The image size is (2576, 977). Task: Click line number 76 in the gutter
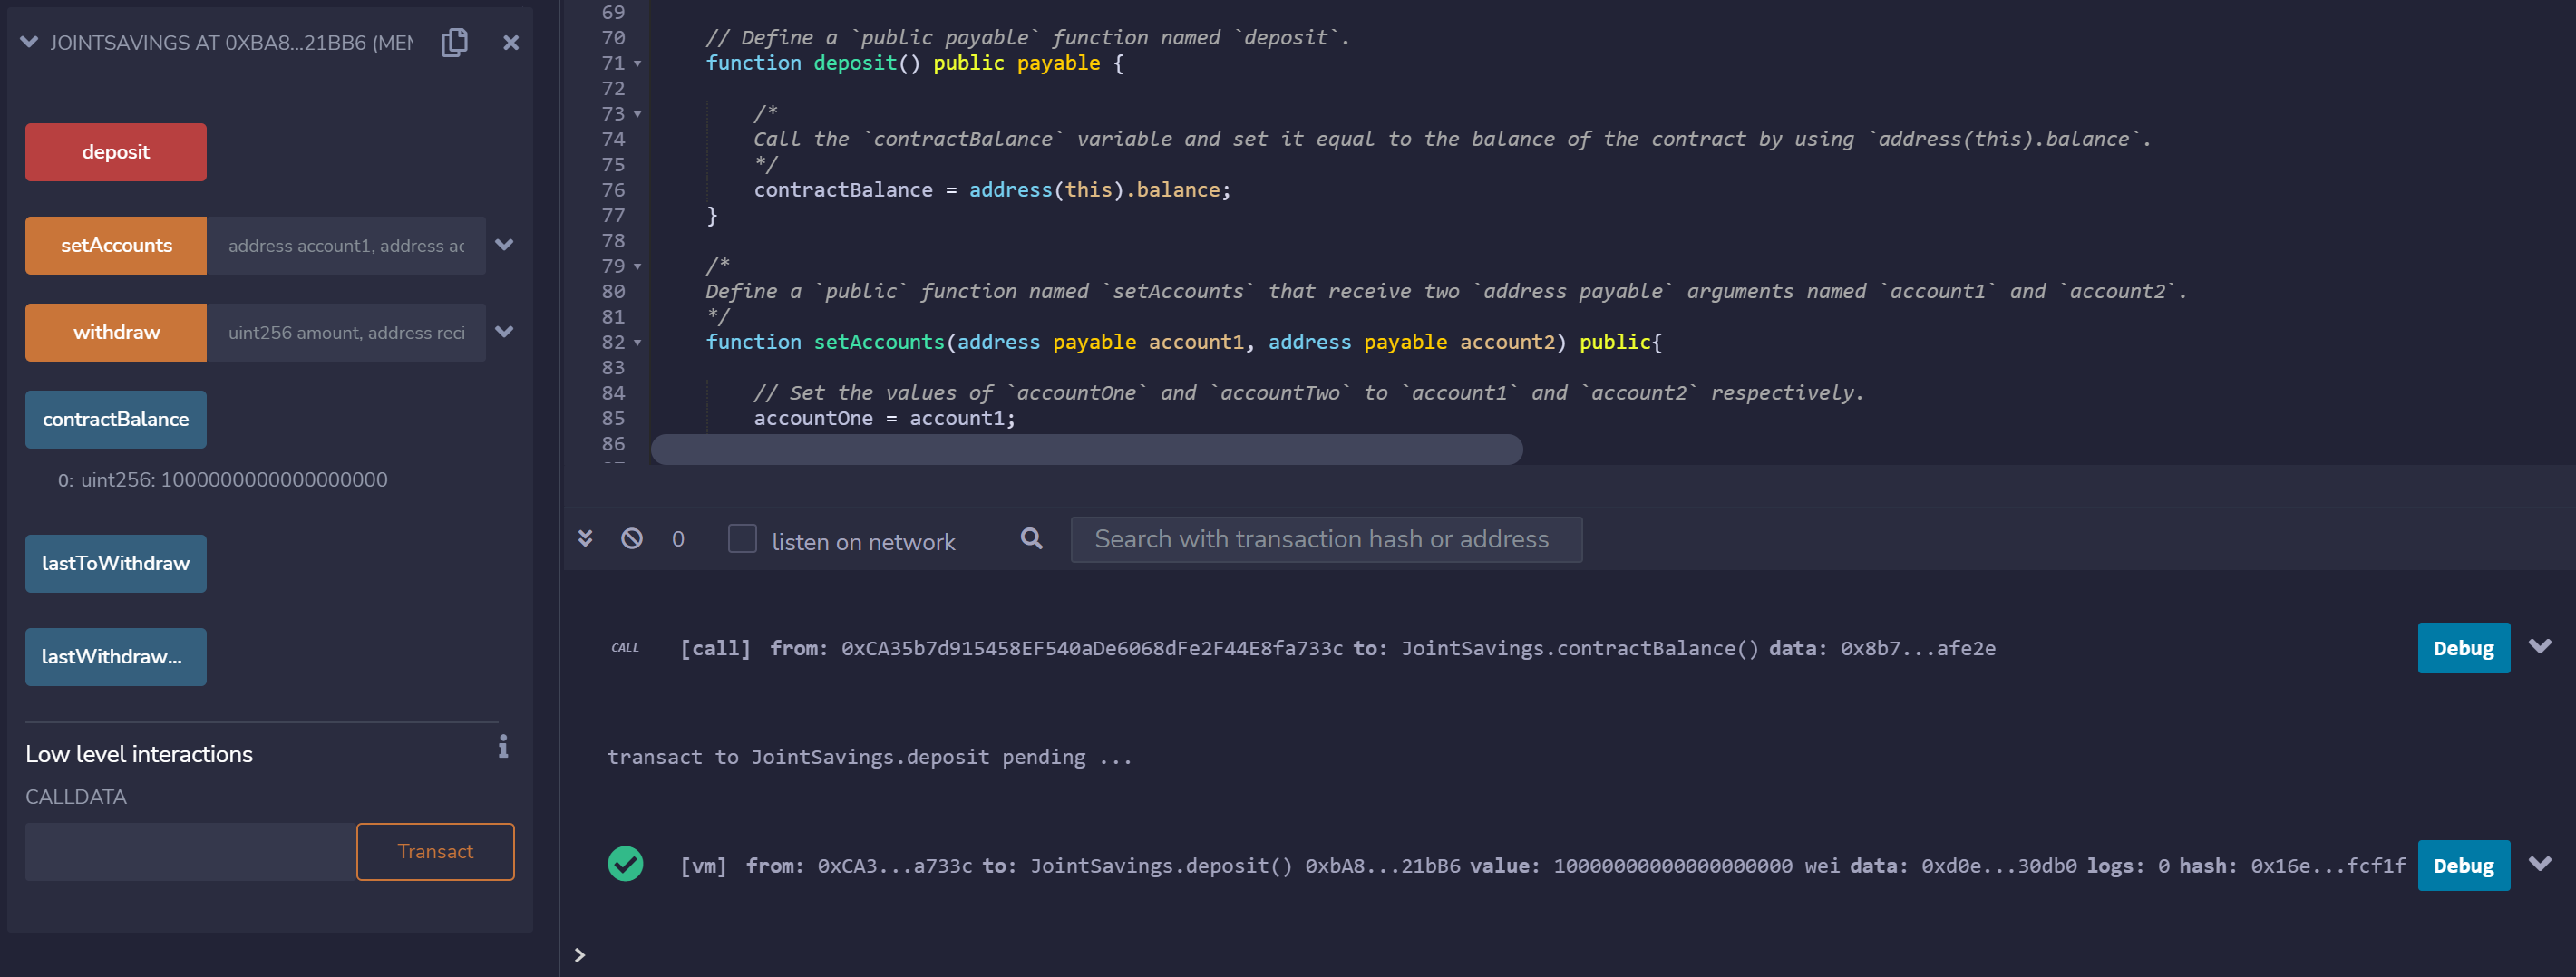[613, 190]
